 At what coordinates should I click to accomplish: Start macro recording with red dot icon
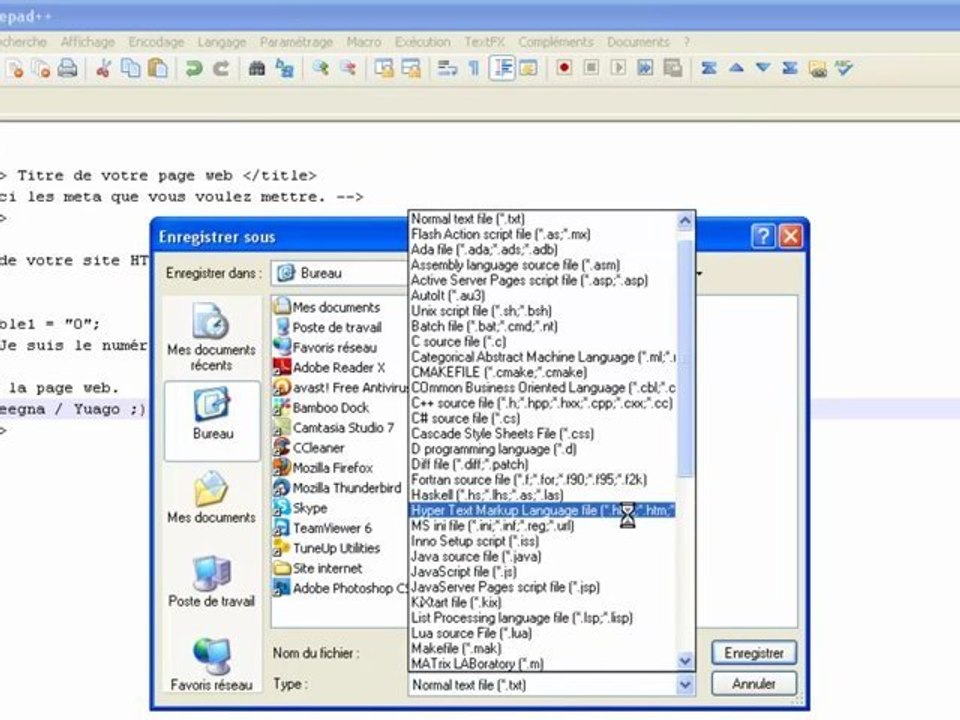click(x=564, y=67)
